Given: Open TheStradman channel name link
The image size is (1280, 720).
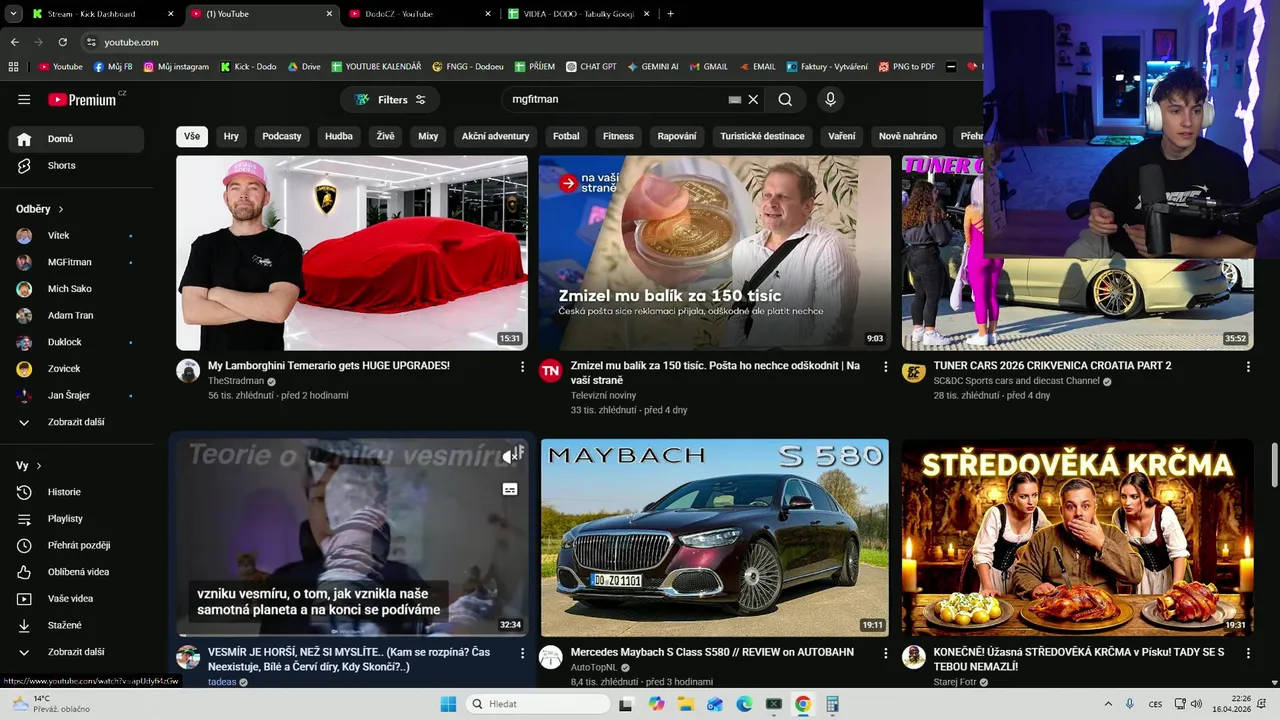Looking at the screenshot, I should point(236,381).
